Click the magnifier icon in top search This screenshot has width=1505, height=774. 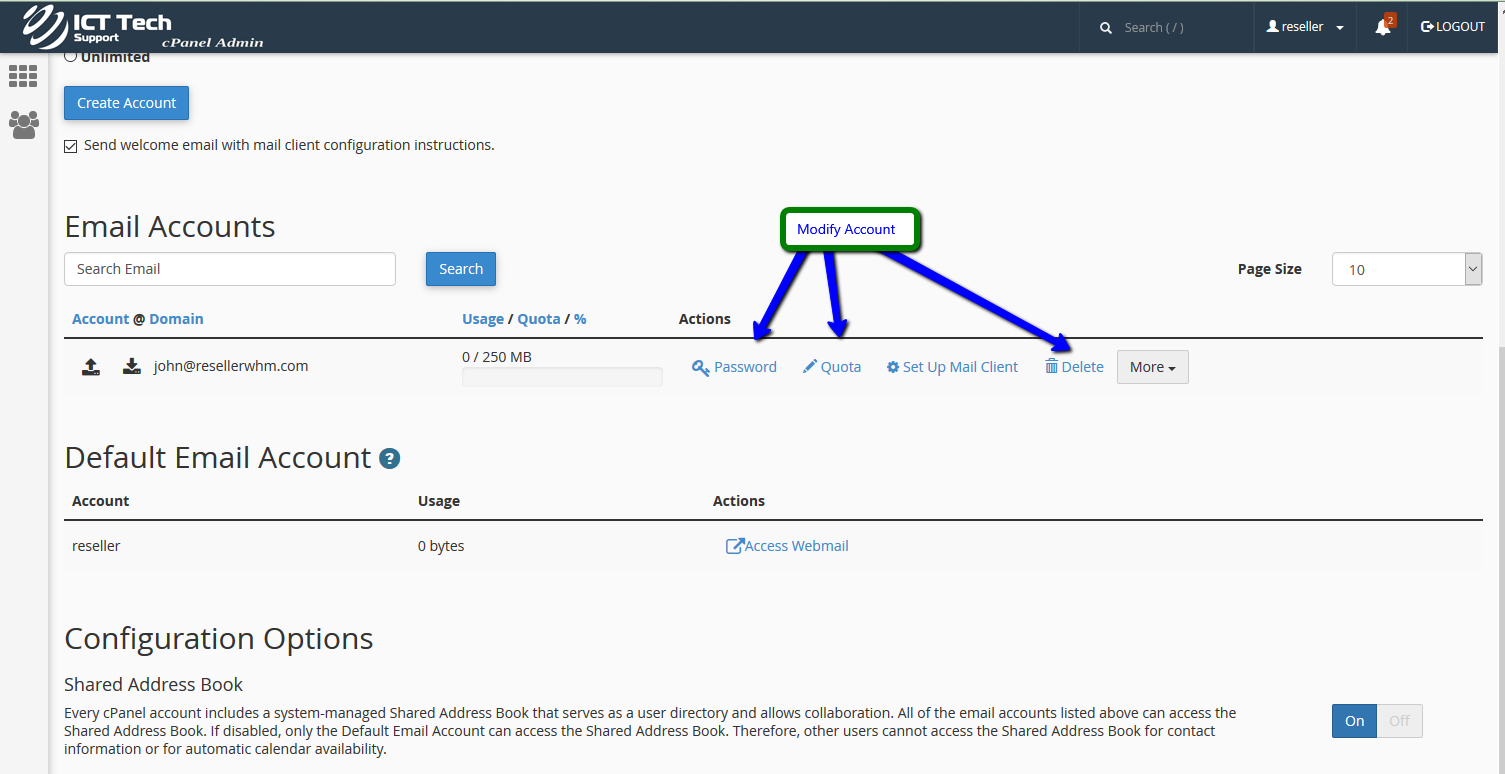1106,28
